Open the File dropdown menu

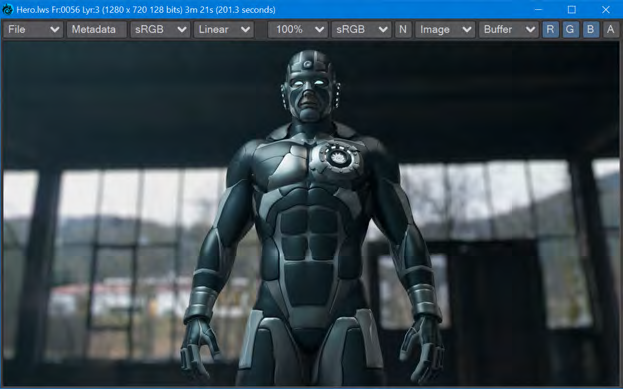click(x=33, y=29)
